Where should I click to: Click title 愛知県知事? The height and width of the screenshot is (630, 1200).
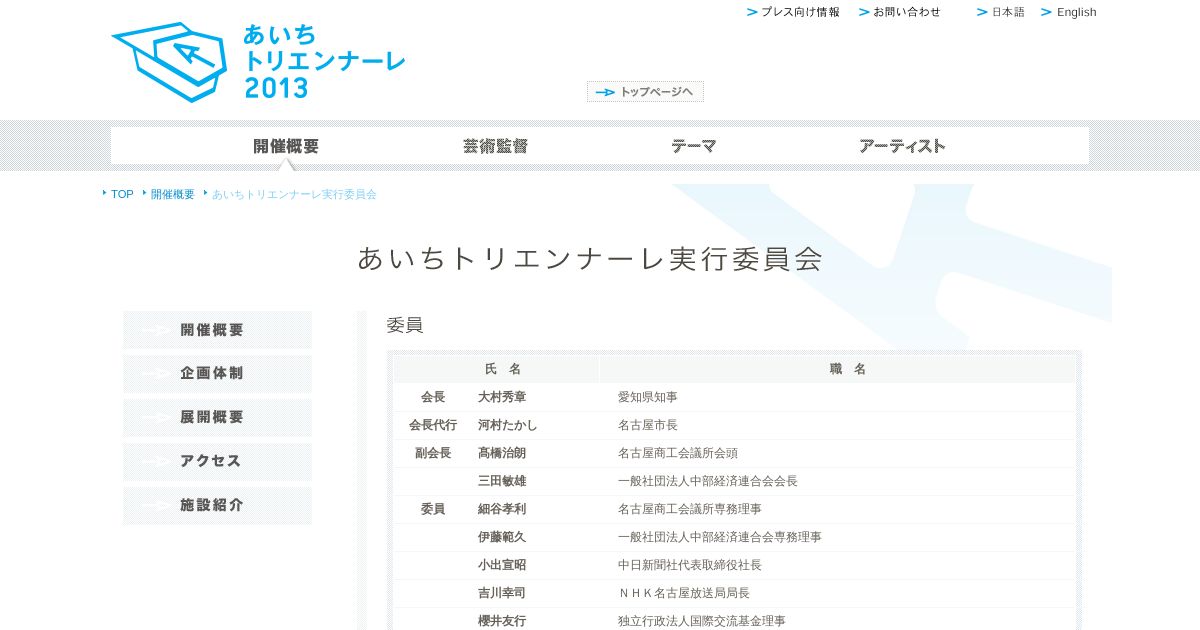point(648,397)
